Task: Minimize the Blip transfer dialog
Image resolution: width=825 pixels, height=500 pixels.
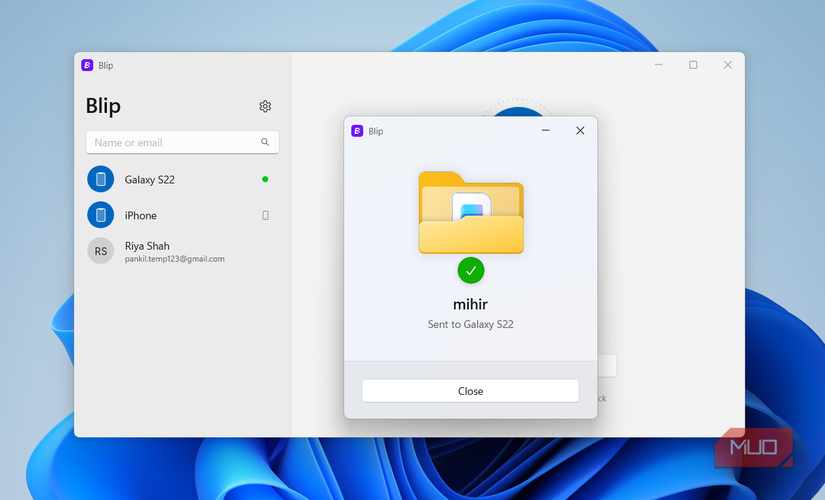Action: (546, 131)
